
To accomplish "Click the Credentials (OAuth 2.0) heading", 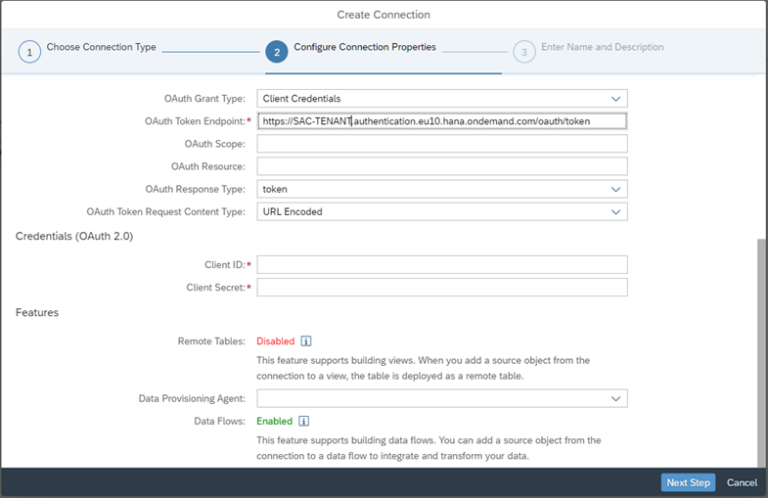I will coord(74,237).
